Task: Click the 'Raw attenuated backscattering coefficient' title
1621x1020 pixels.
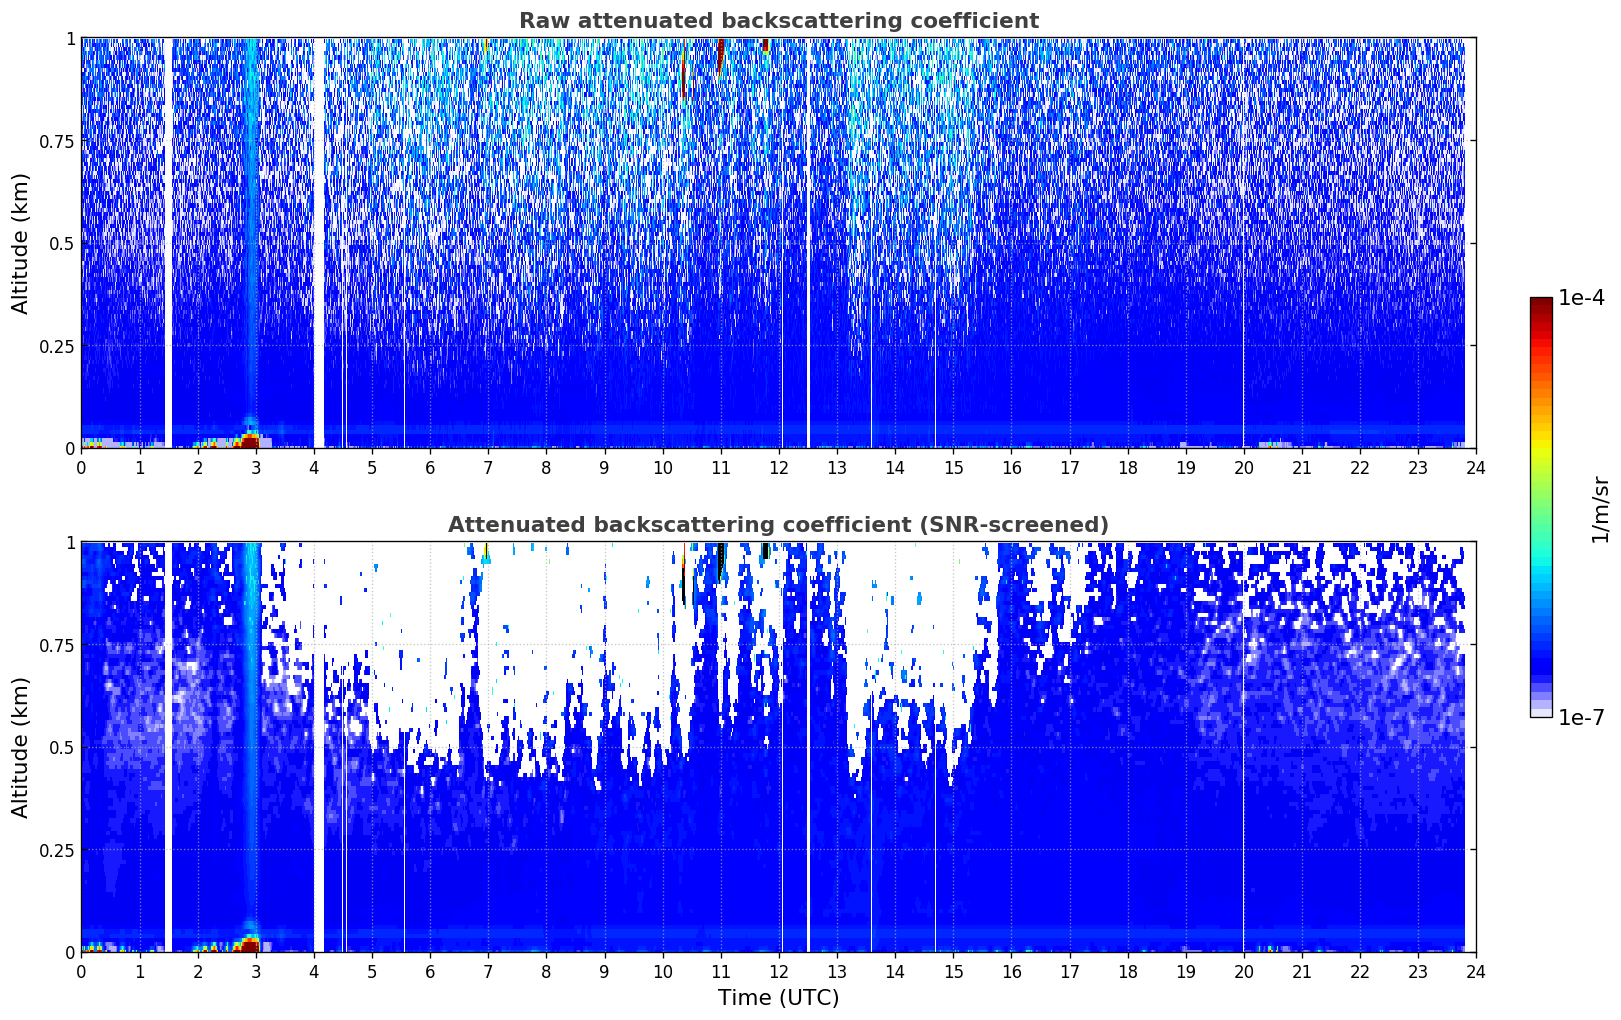Action: (x=778, y=21)
